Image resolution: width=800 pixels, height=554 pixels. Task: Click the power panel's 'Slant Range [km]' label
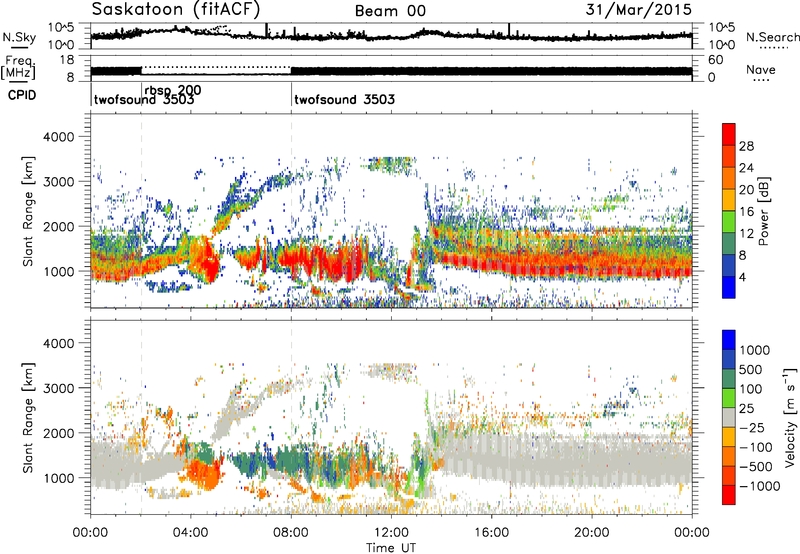coord(28,211)
